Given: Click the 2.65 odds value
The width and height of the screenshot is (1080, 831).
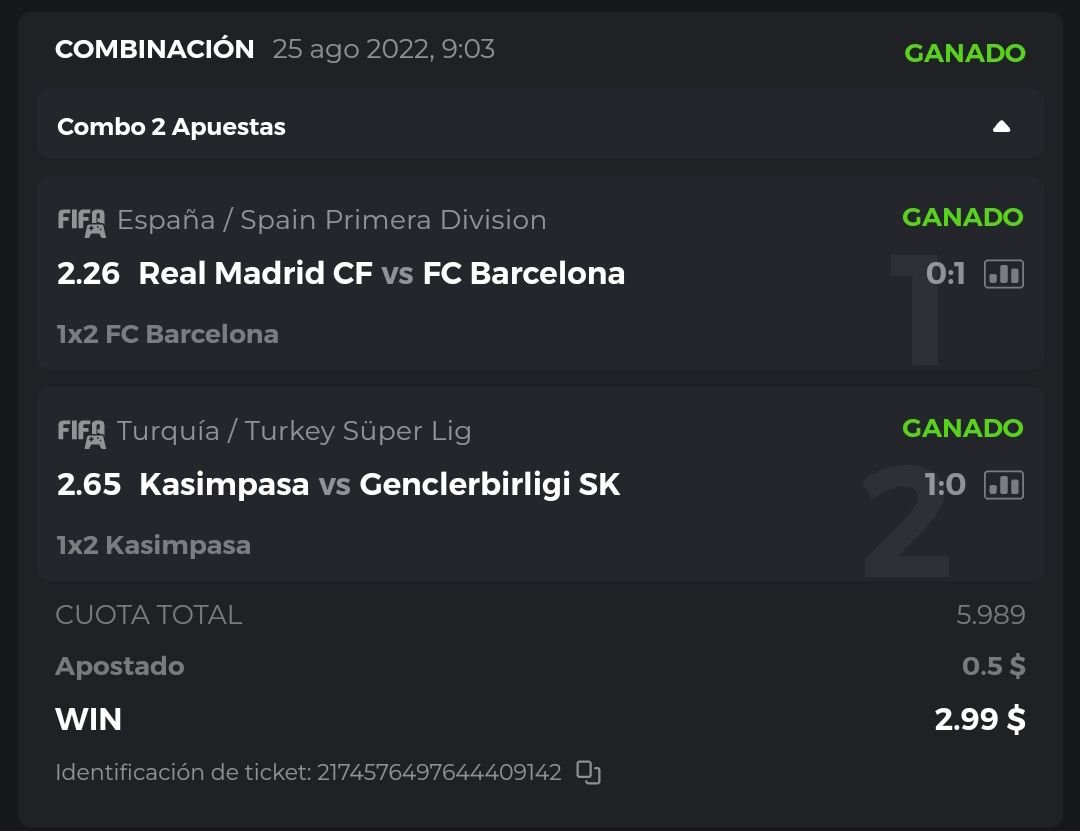Looking at the screenshot, I should click(88, 485).
